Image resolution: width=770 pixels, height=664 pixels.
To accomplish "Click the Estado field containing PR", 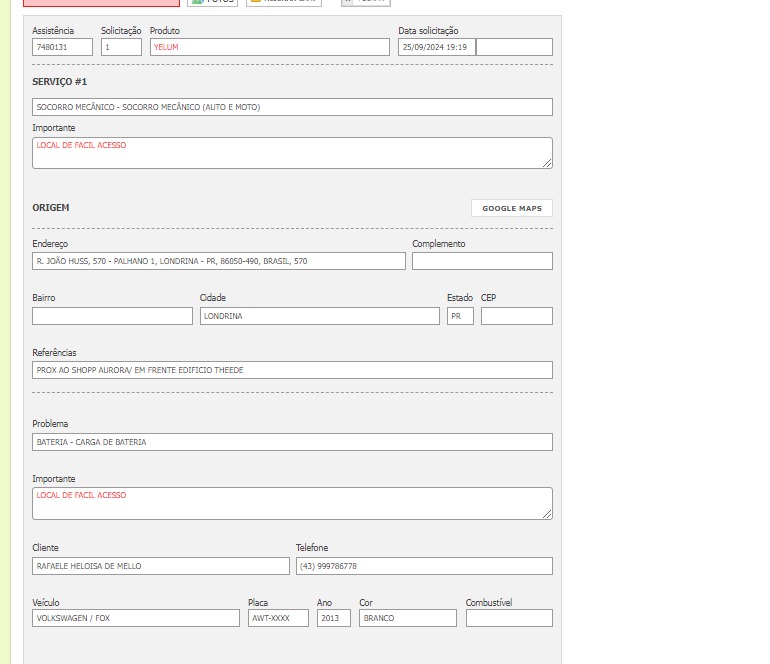I will (460, 316).
